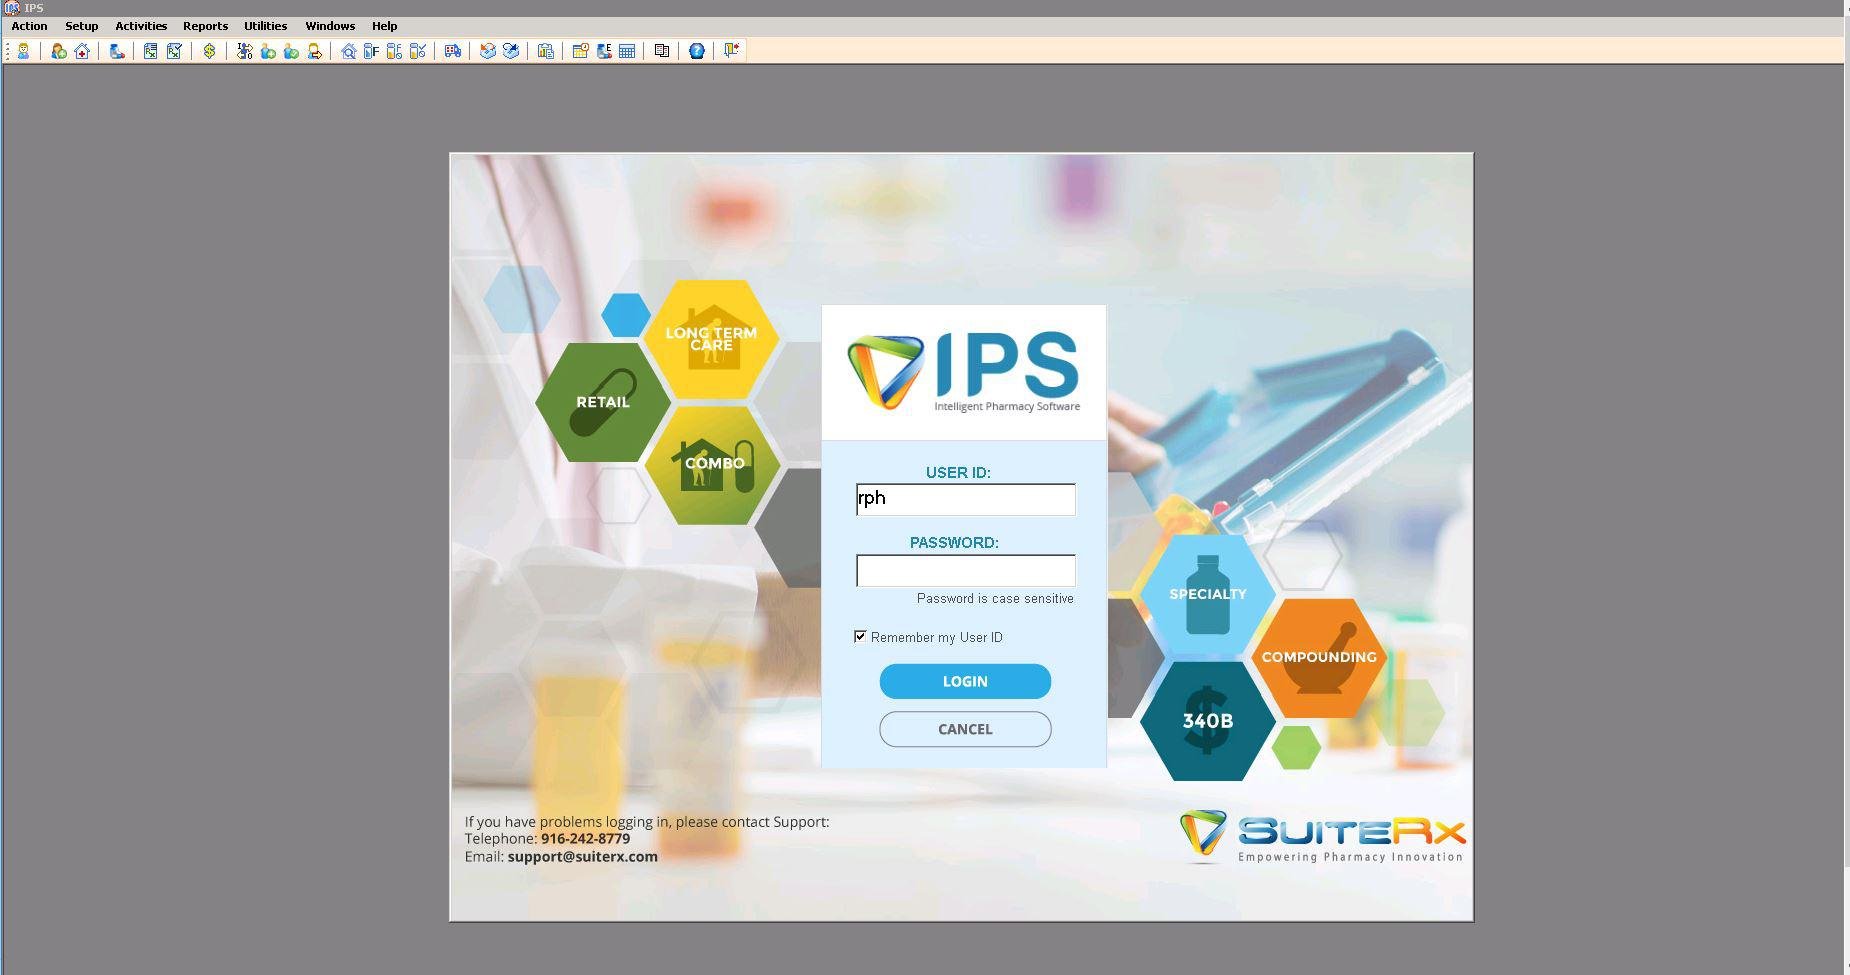
Task: Open help with blue question mark icon
Action: (697, 51)
